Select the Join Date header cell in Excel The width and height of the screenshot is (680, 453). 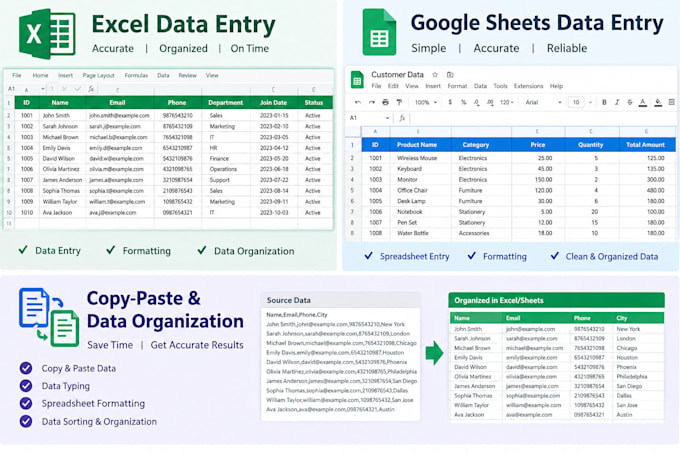273,103
